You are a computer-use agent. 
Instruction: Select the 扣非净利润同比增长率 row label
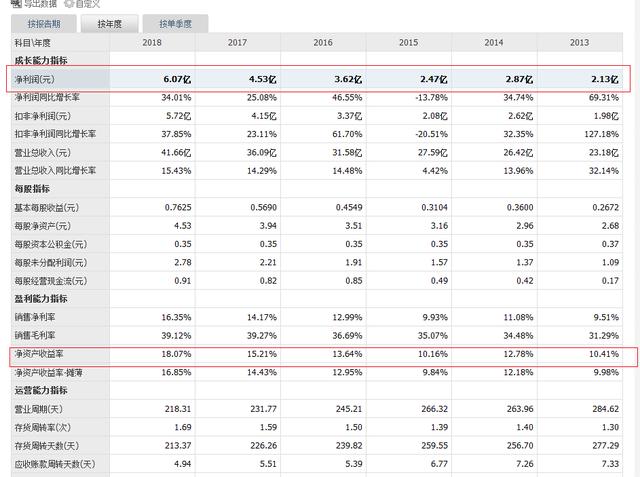(x=55, y=134)
